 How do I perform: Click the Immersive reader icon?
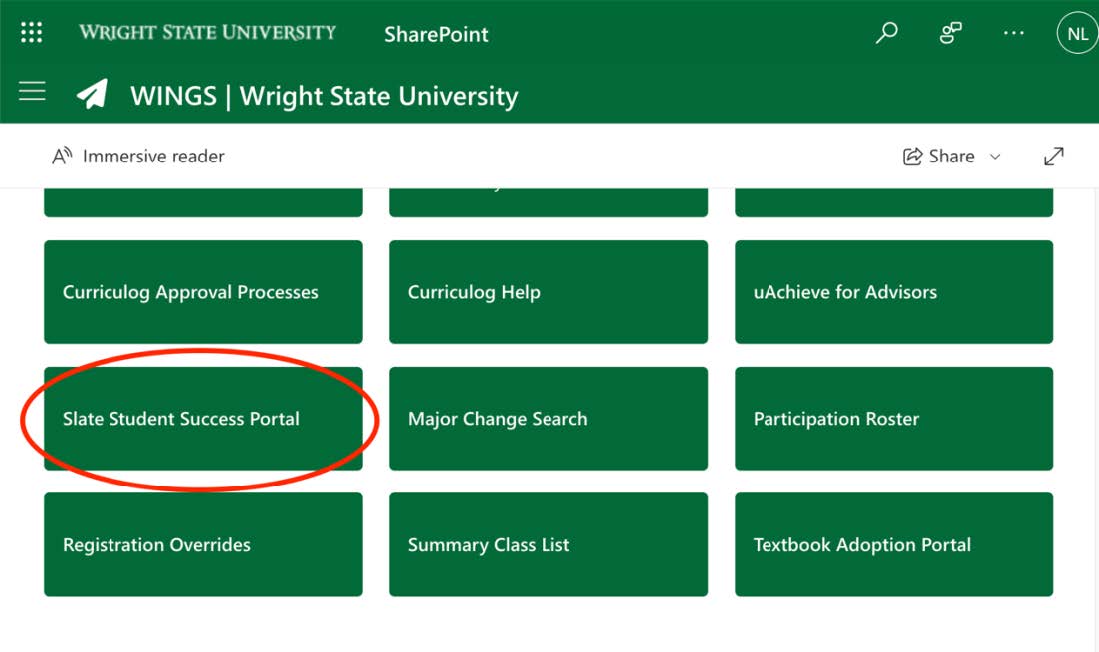[x=60, y=156]
